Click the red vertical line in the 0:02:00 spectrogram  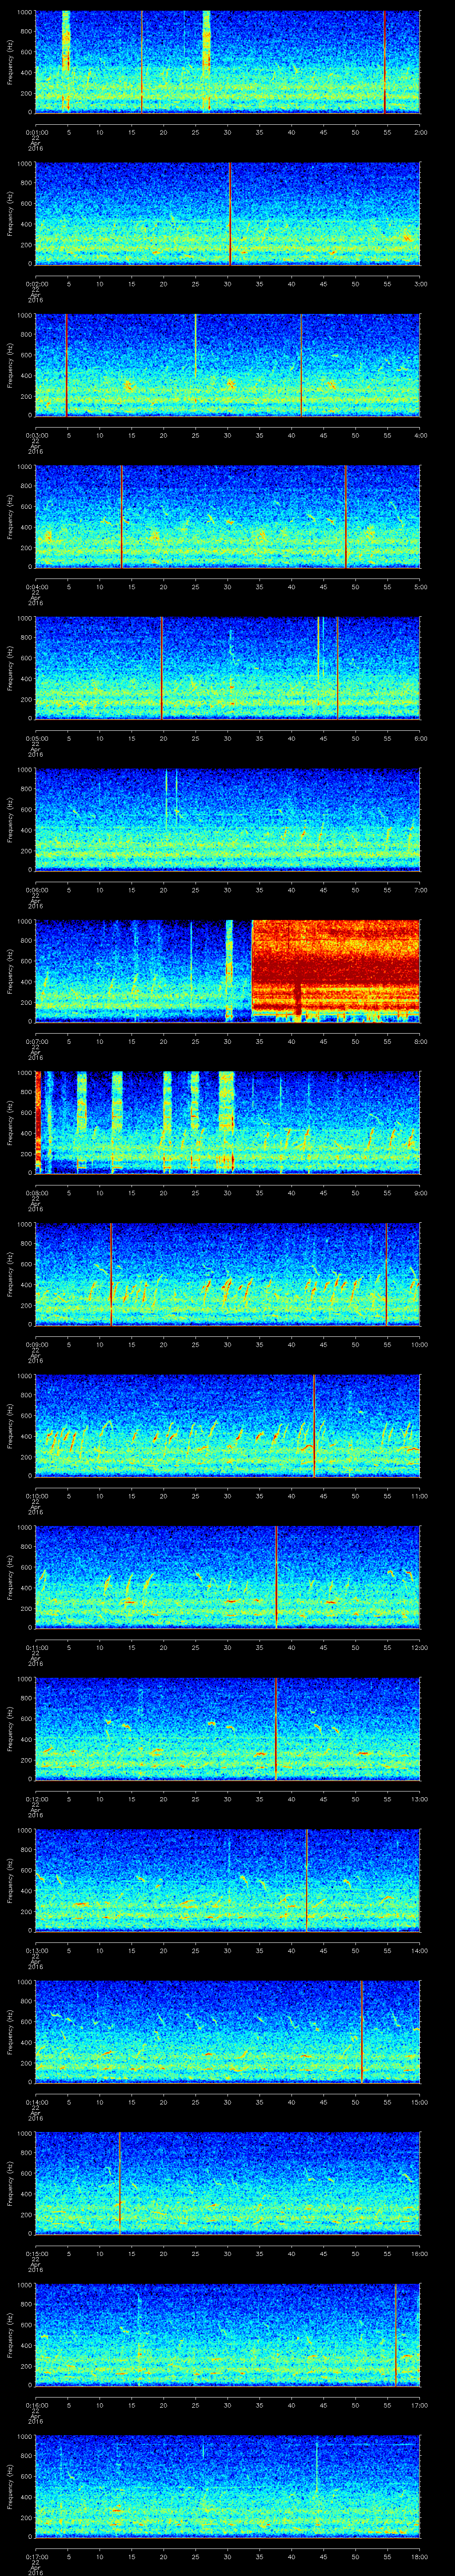(x=230, y=213)
